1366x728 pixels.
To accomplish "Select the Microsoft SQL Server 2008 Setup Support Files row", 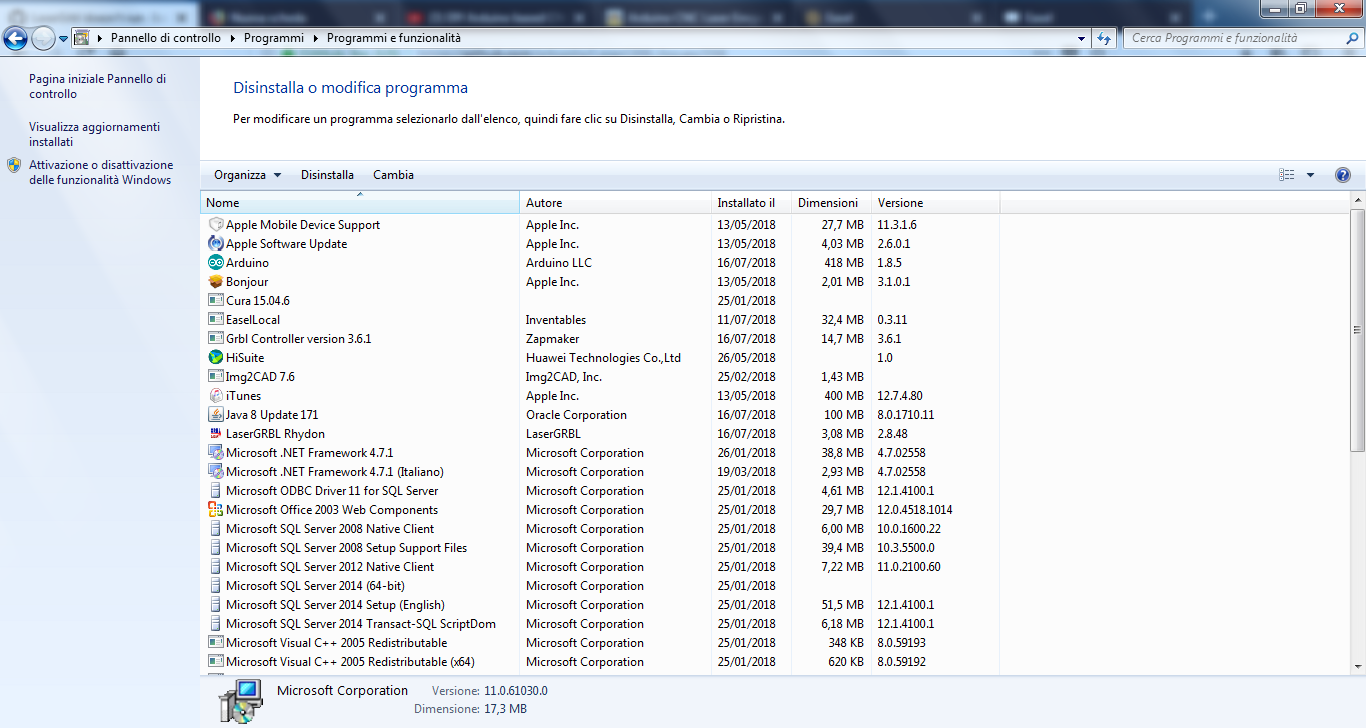I will (600, 548).
